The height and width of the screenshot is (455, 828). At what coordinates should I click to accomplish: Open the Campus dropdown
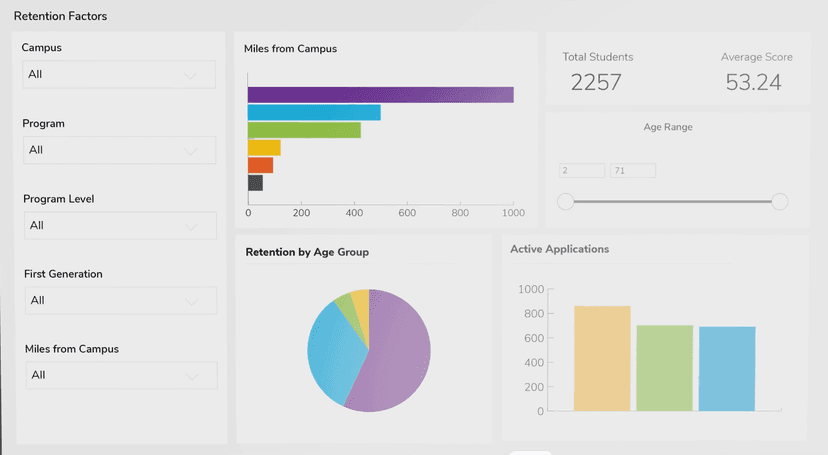(x=119, y=75)
